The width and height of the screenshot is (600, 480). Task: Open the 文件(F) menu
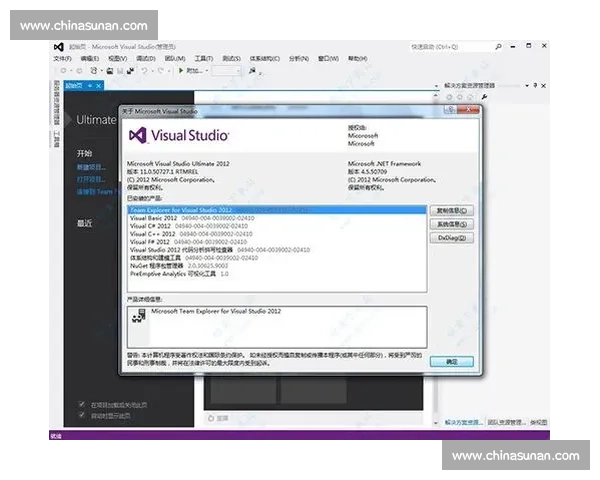click(62, 59)
